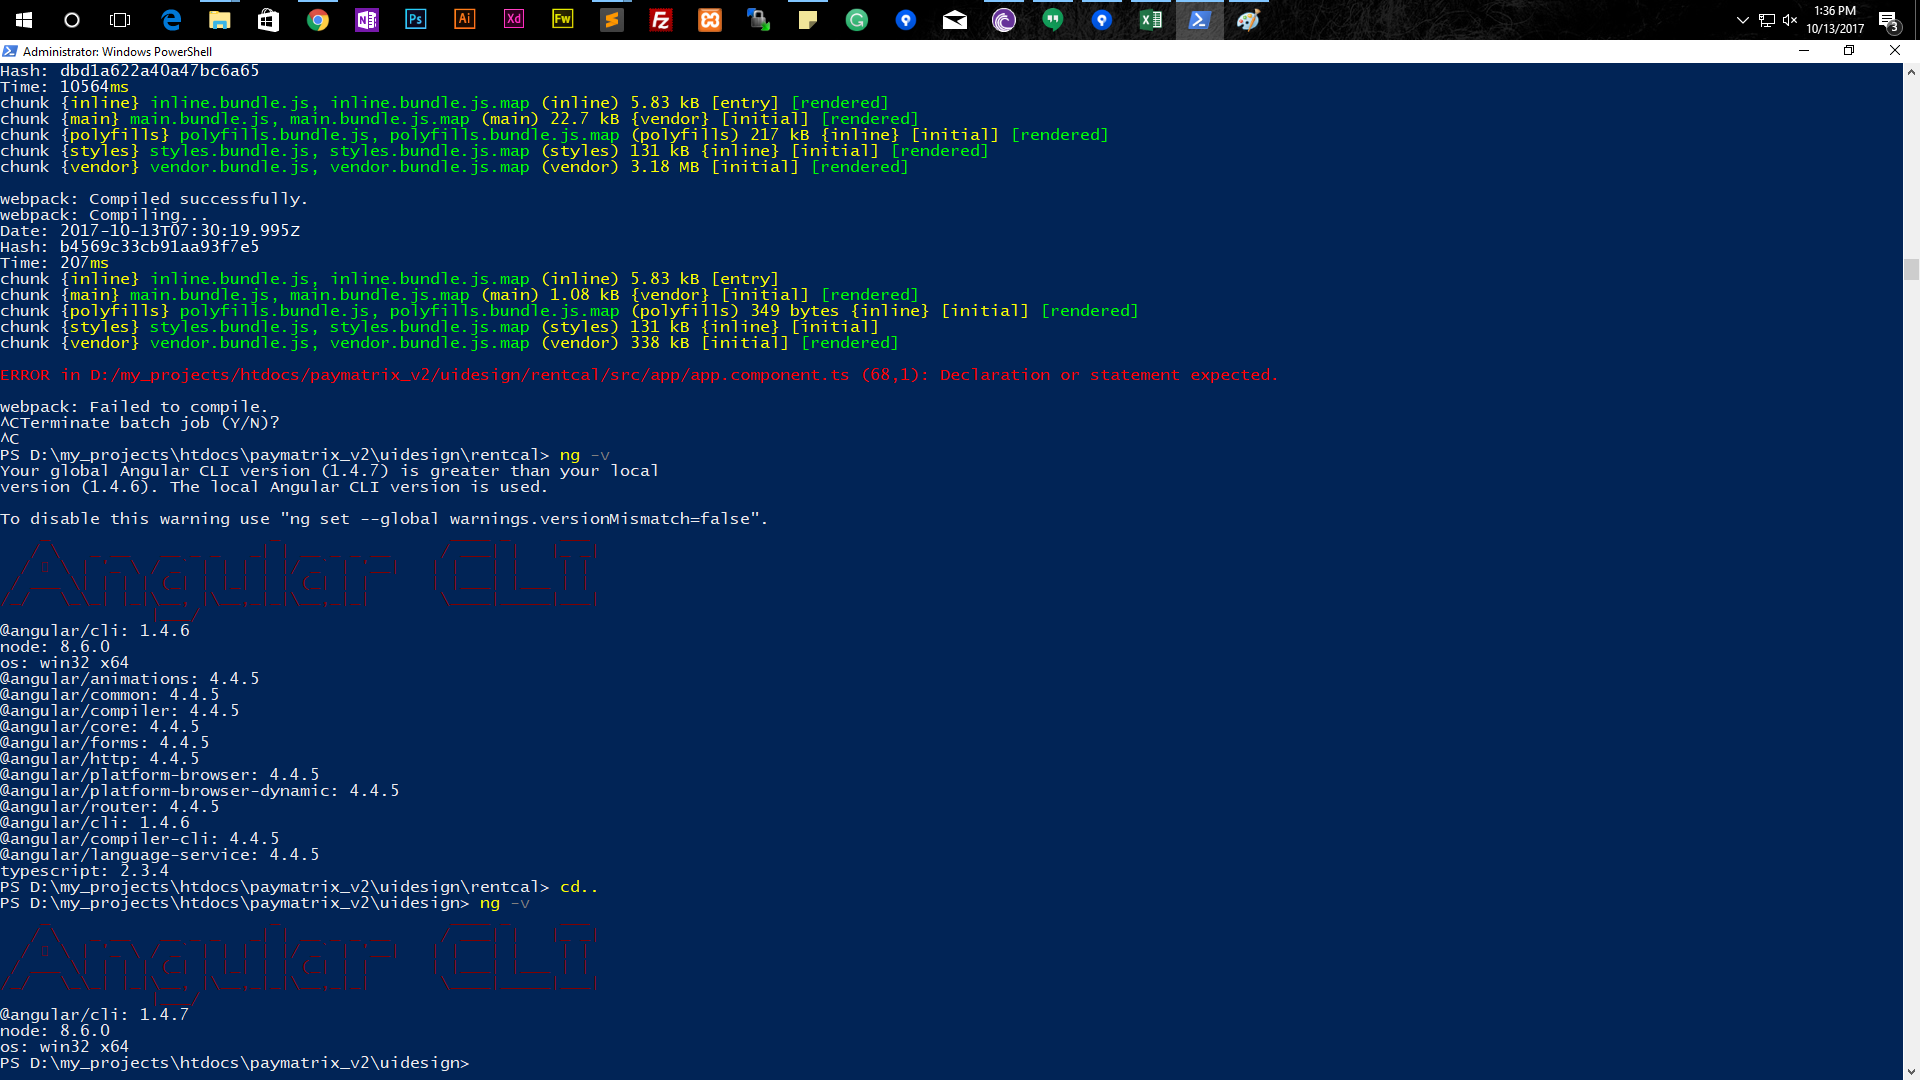The width and height of the screenshot is (1920, 1080).
Task: Open the Mail app envelope icon
Action: coord(955,20)
